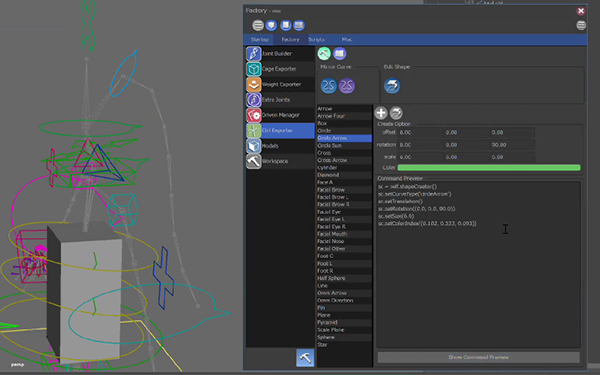Select 'Arrow Four' in the shape list
The height and width of the screenshot is (375, 600).
344,116
